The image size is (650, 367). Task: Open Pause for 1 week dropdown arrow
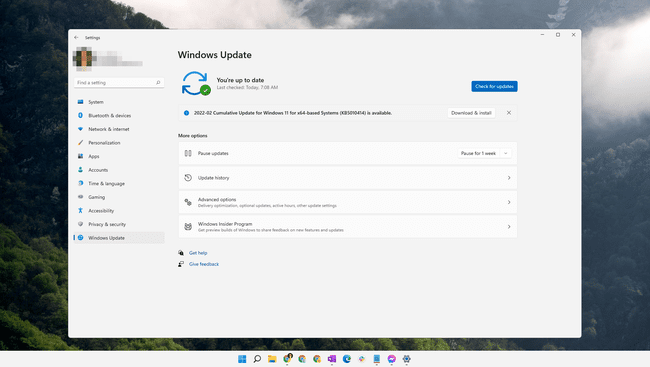(506, 153)
